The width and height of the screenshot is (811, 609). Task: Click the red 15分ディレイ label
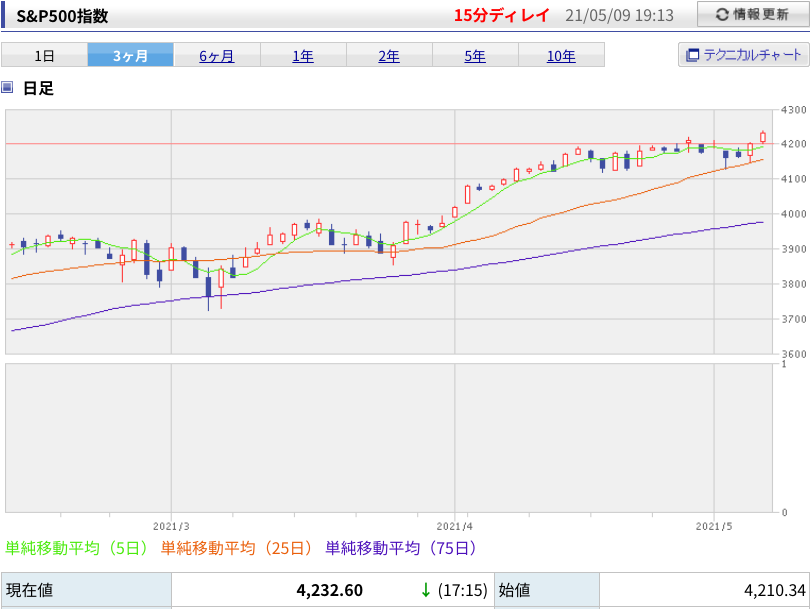501,15
